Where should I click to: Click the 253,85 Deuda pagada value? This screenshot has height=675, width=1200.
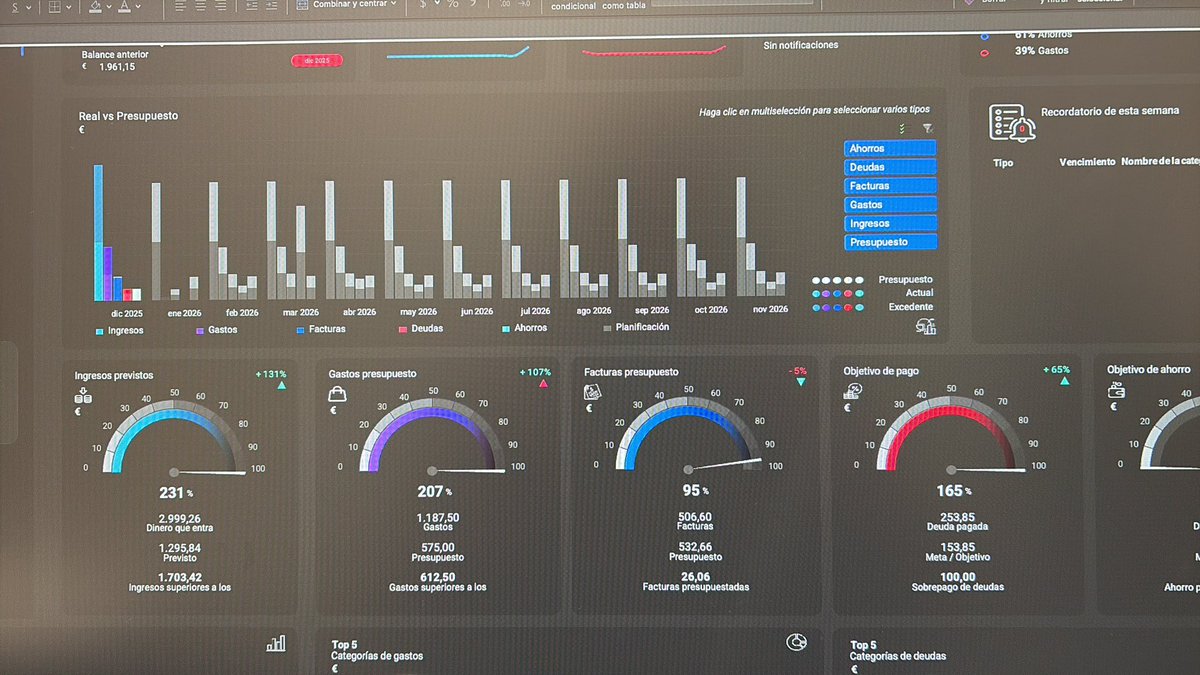957,516
